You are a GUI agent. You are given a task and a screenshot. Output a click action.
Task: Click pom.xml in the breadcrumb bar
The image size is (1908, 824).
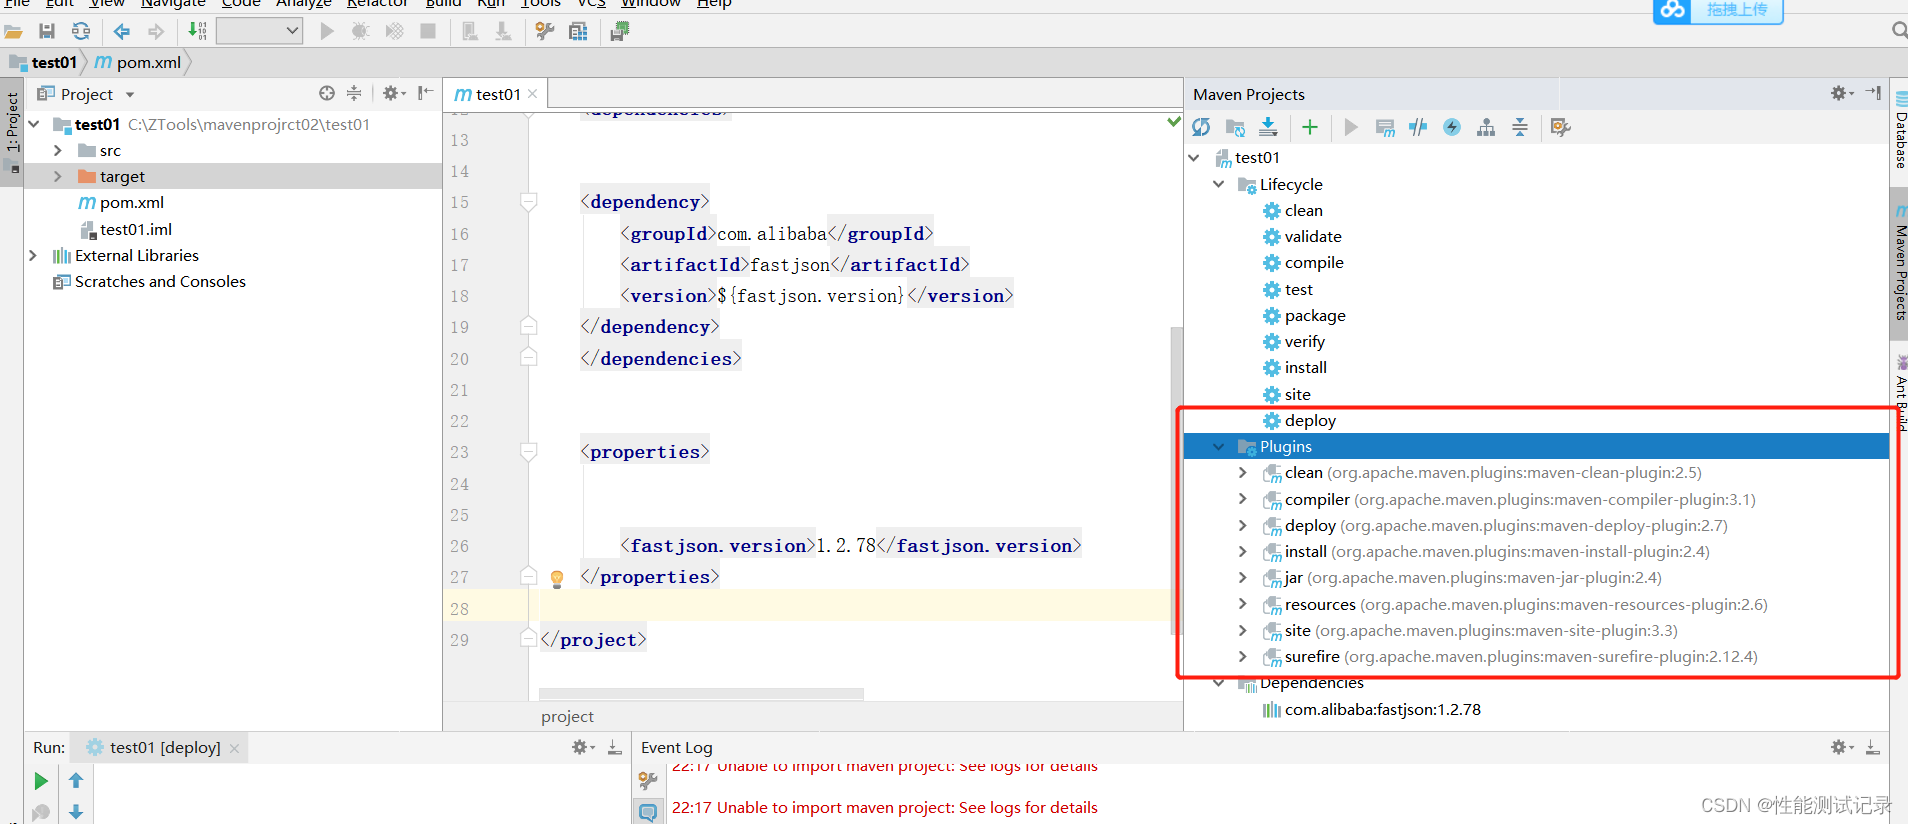click(138, 62)
